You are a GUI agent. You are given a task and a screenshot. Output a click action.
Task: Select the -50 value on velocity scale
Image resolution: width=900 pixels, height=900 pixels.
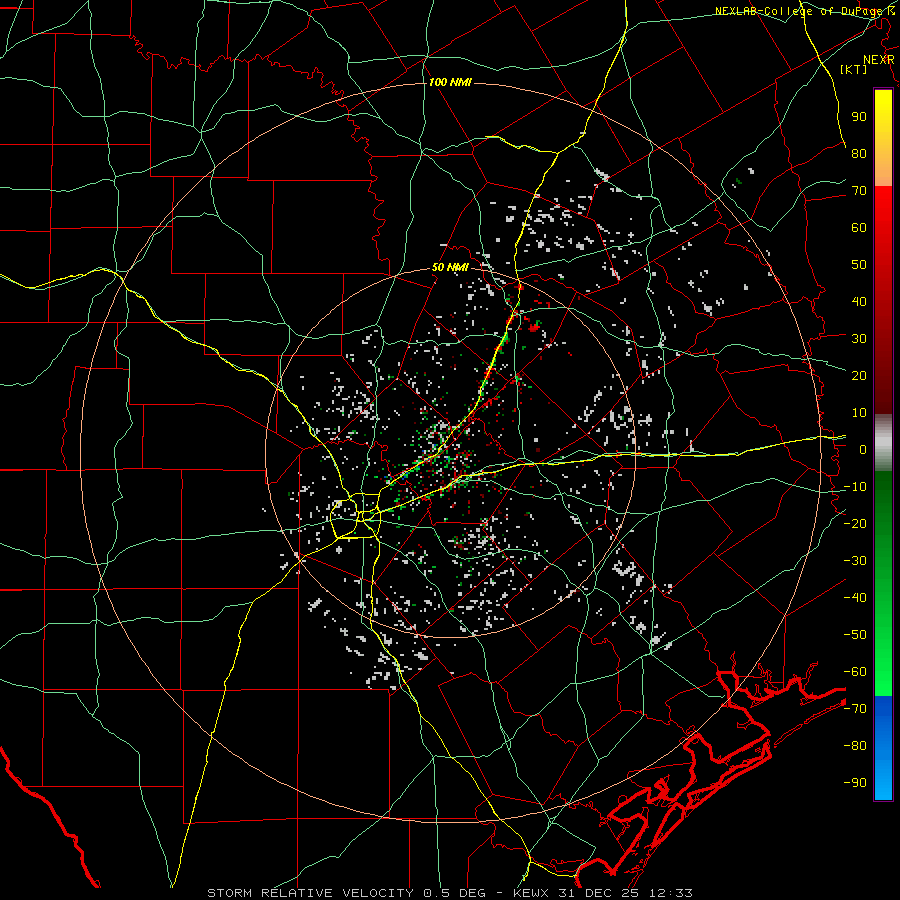pos(855,635)
